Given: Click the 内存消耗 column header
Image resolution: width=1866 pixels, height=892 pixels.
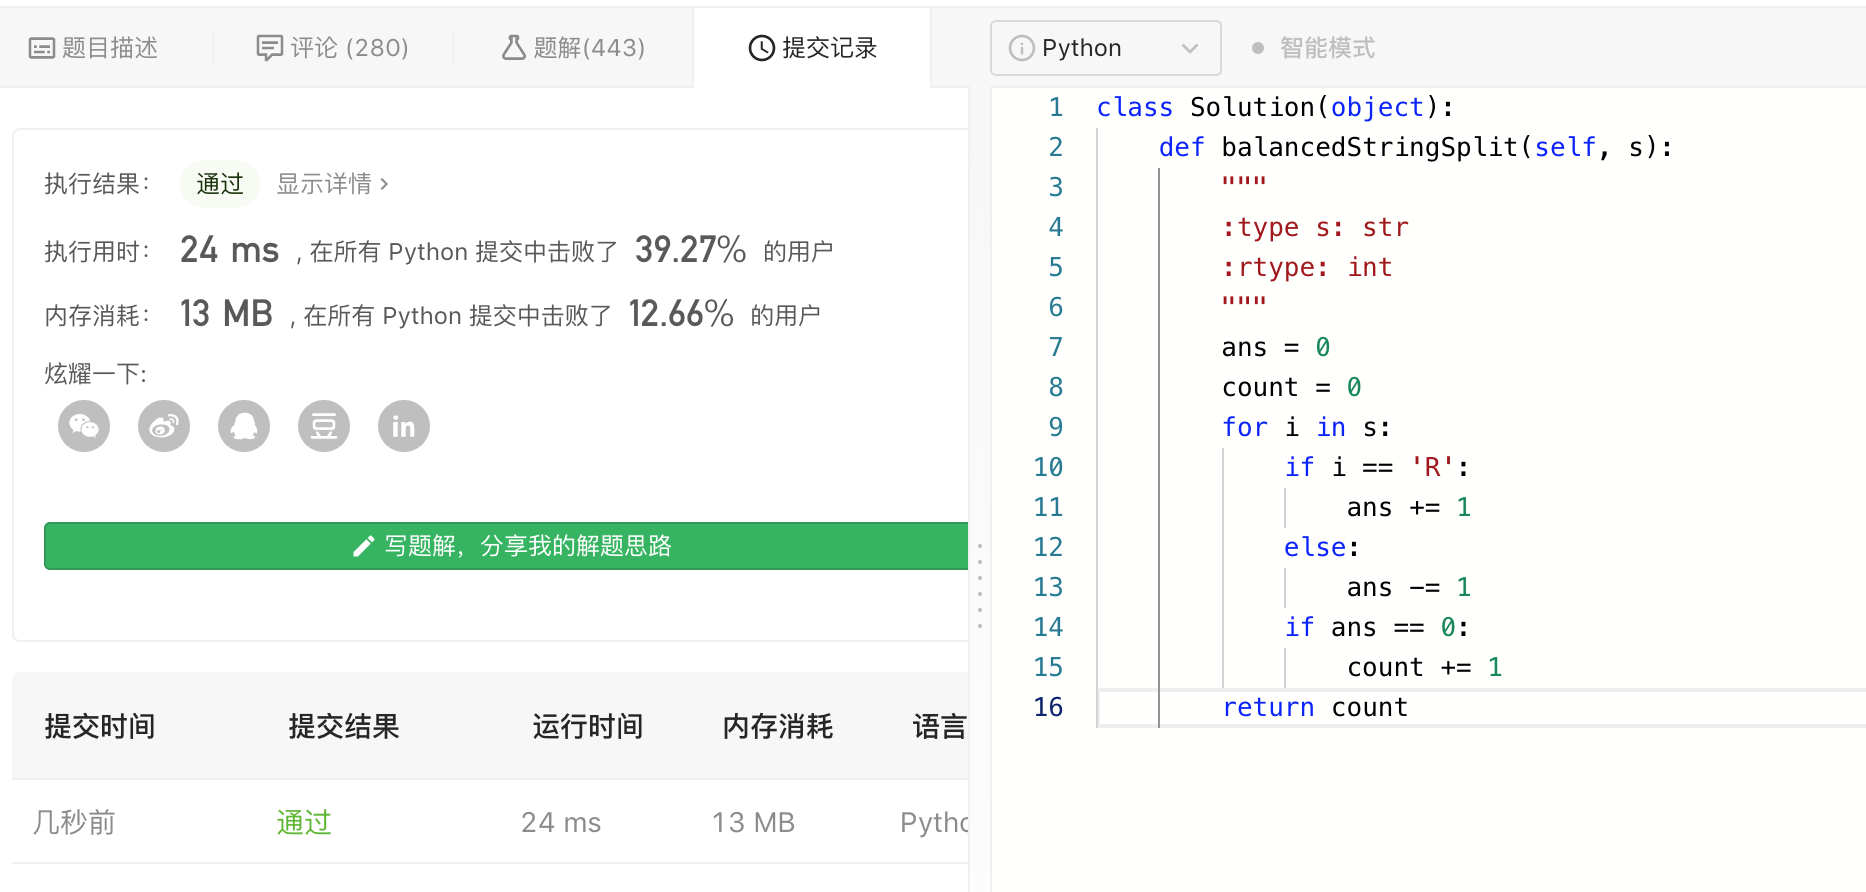Looking at the screenshot, I should point(778,726).
